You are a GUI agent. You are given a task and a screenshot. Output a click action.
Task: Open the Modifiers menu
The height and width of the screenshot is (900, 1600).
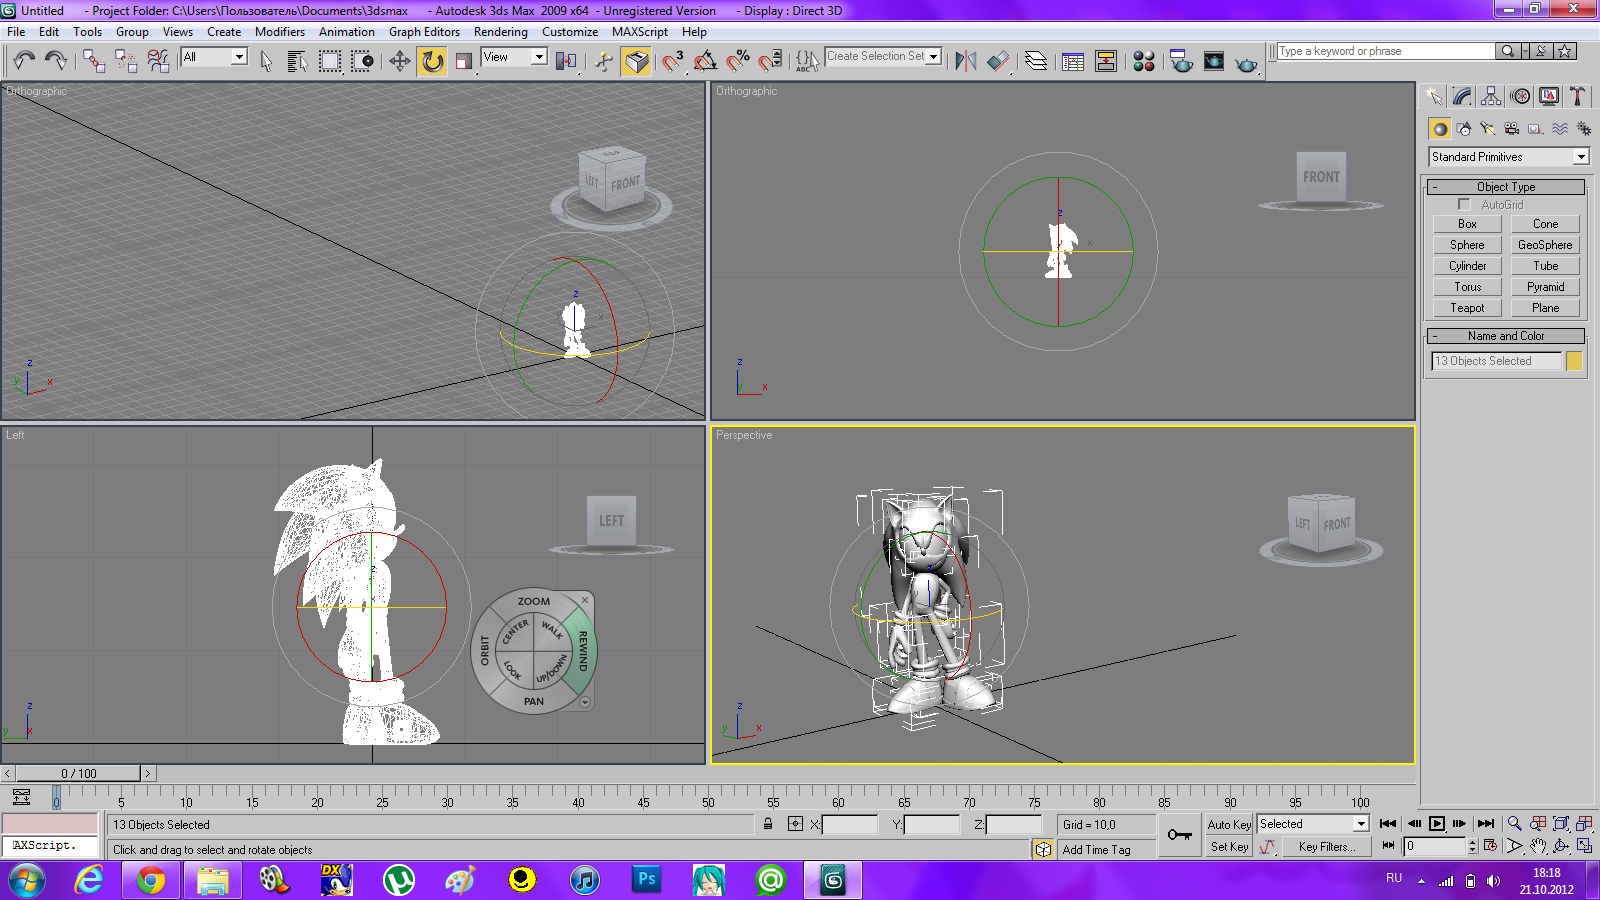coord(280,32)
